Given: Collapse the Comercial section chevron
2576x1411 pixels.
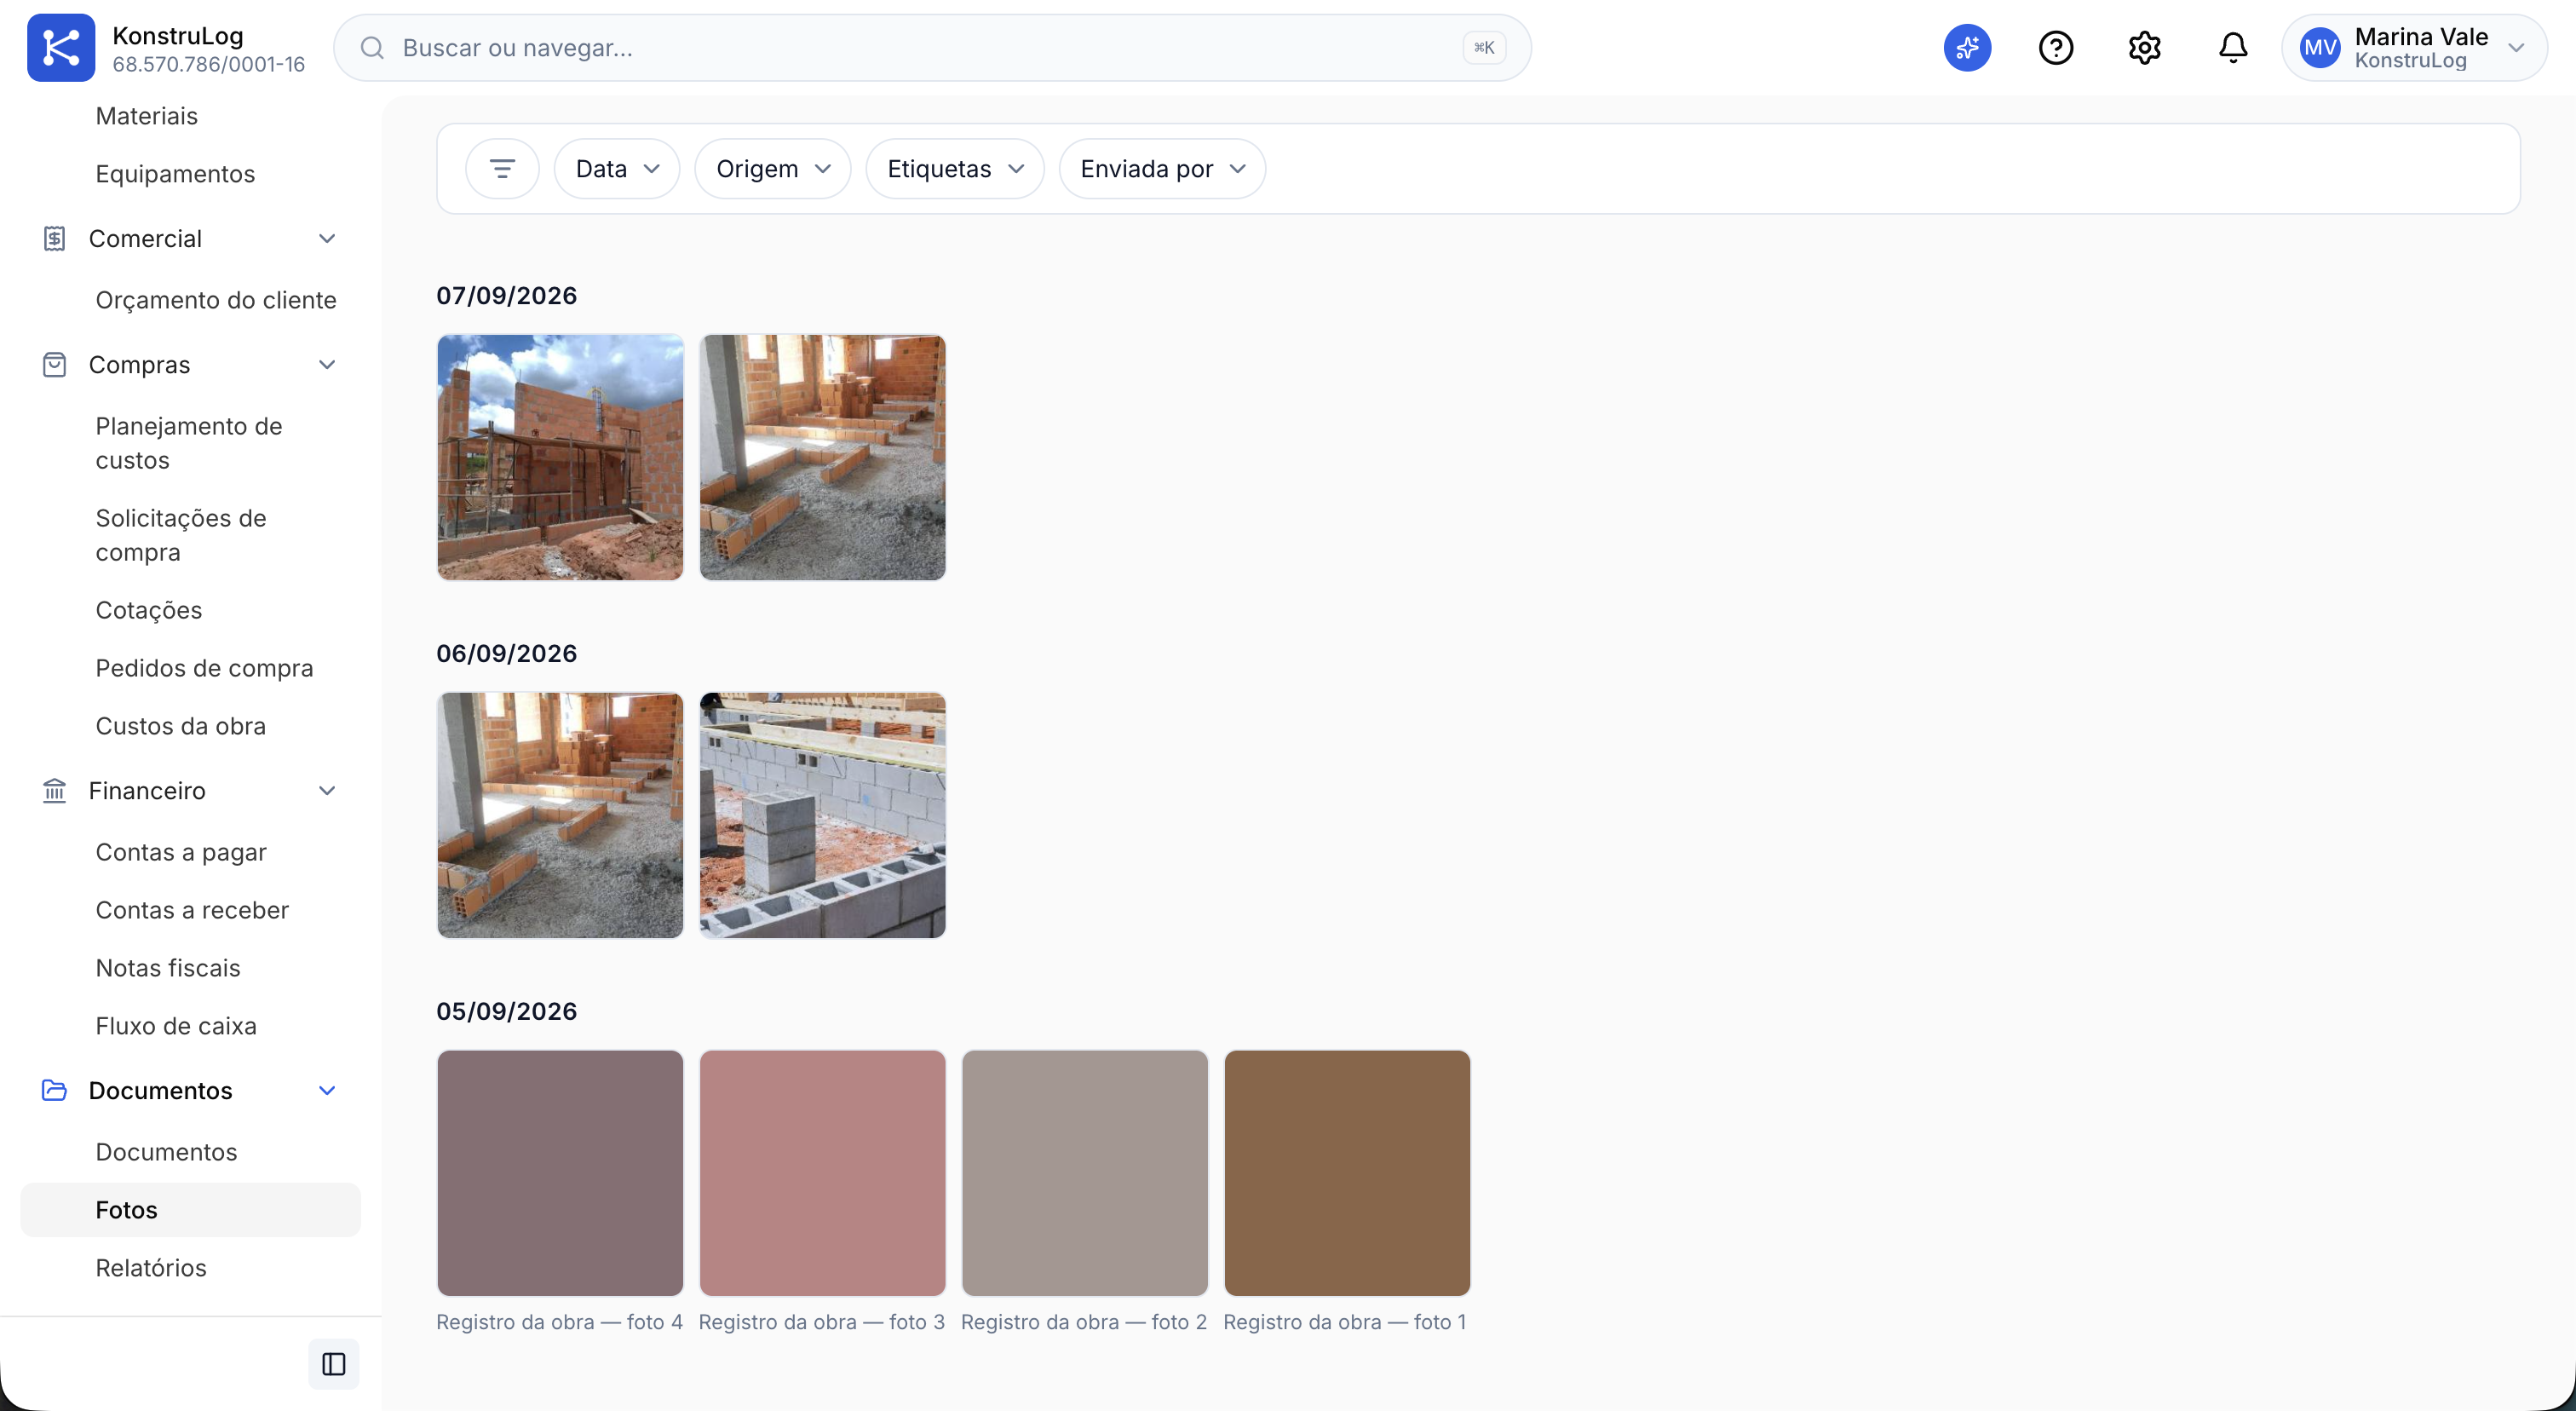Looking at the screenshot, I should (x=327, y=239).
